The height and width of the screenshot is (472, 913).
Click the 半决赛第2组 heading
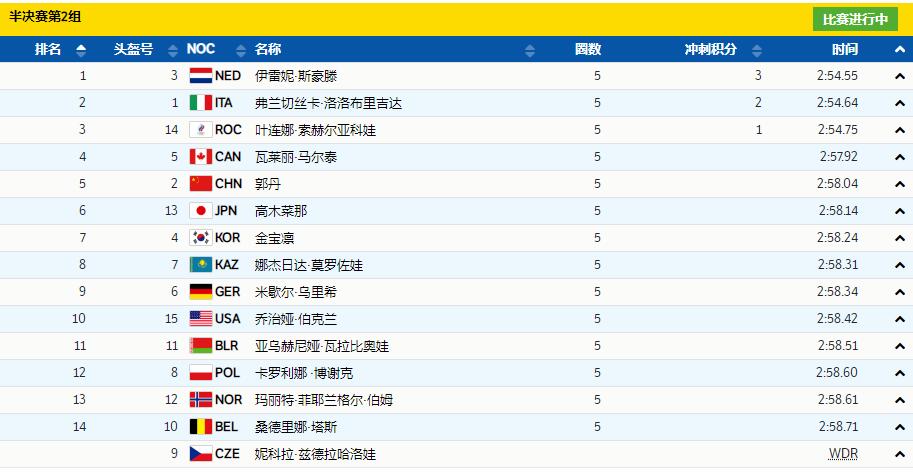click(x=45, y=17)
